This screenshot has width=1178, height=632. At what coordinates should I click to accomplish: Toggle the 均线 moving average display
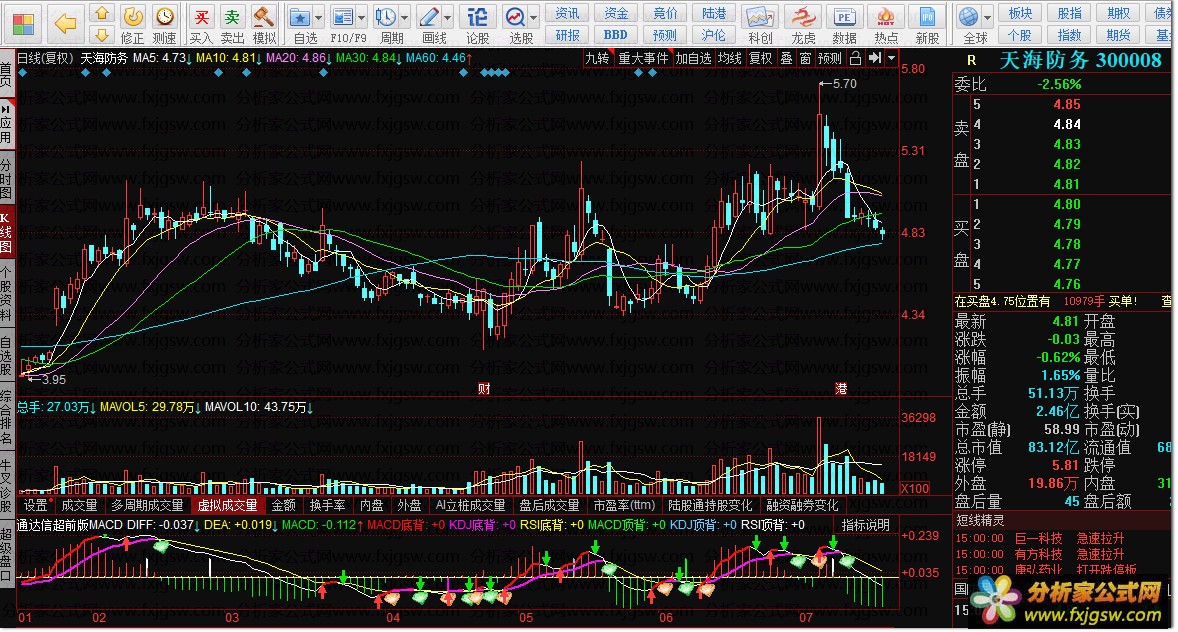point(729,58)
